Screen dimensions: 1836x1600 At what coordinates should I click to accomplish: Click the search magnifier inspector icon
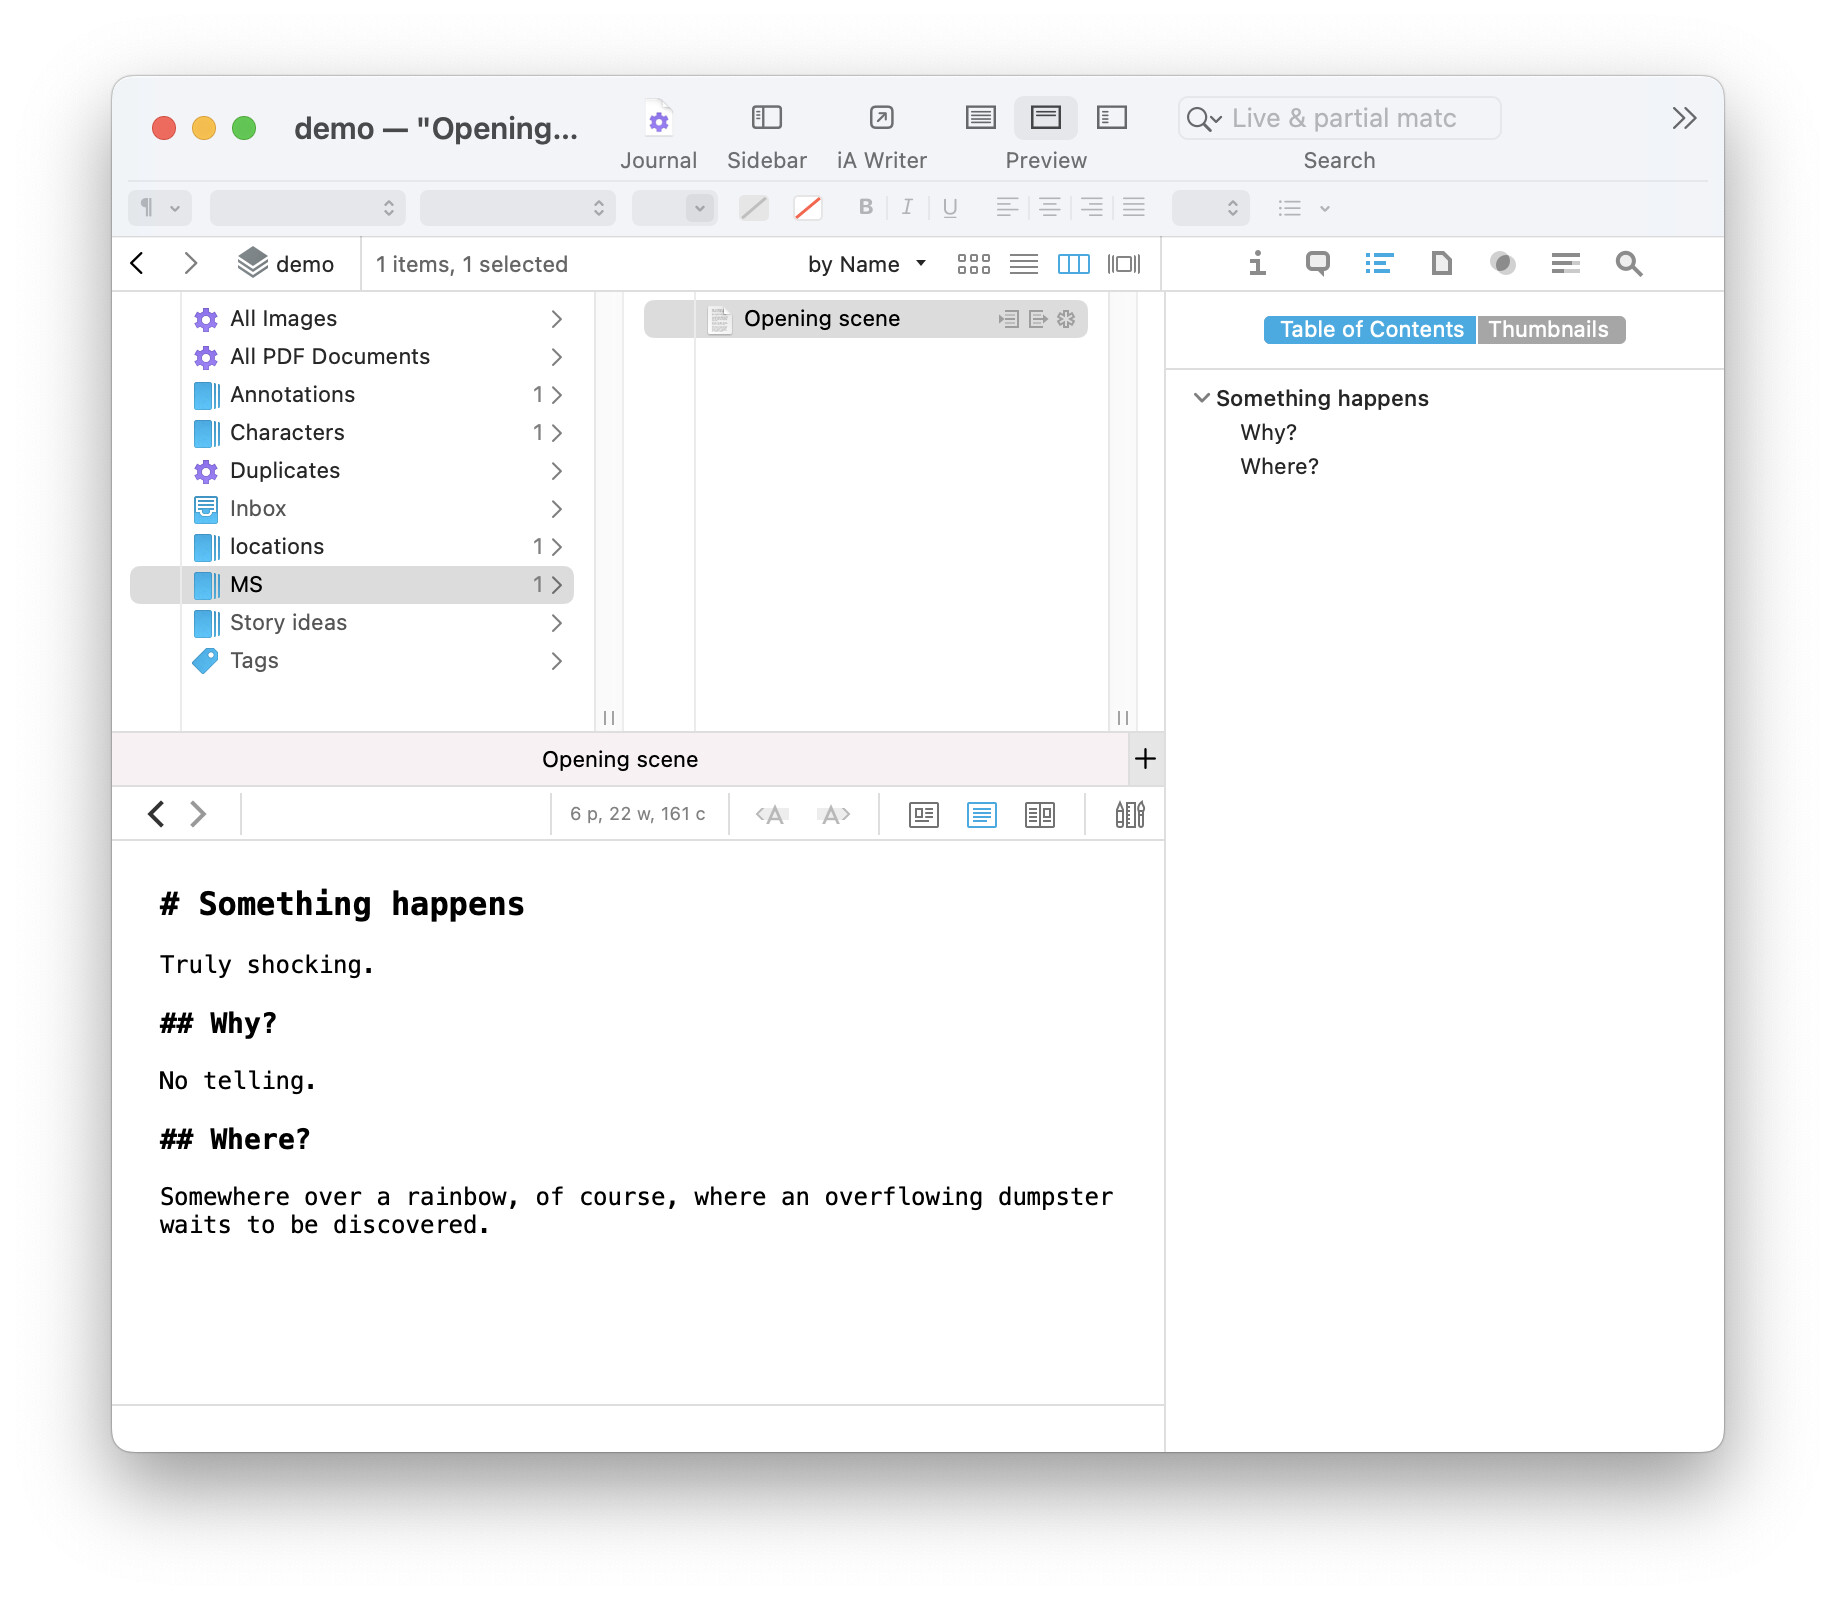click(x=1628, y=263)
